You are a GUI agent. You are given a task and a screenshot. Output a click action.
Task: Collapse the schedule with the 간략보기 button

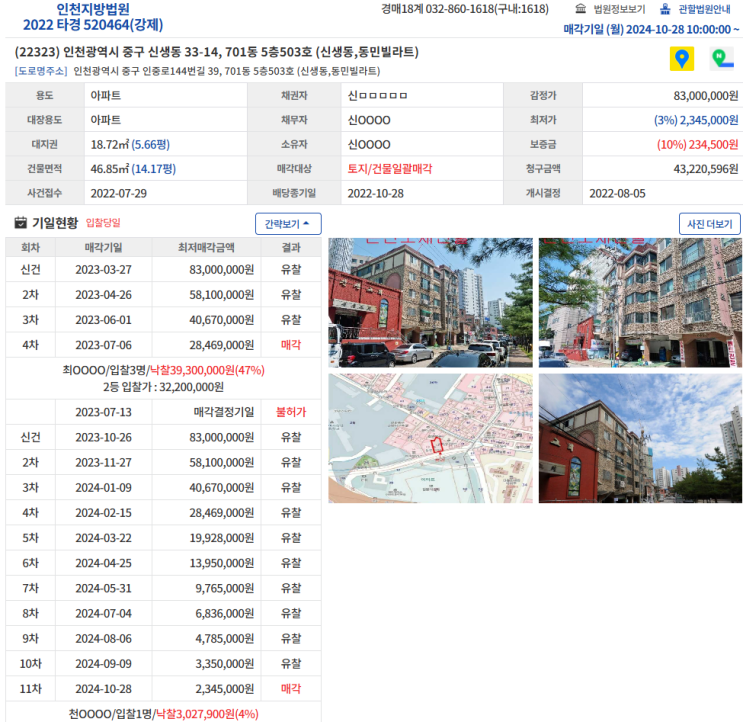[288, 224]
